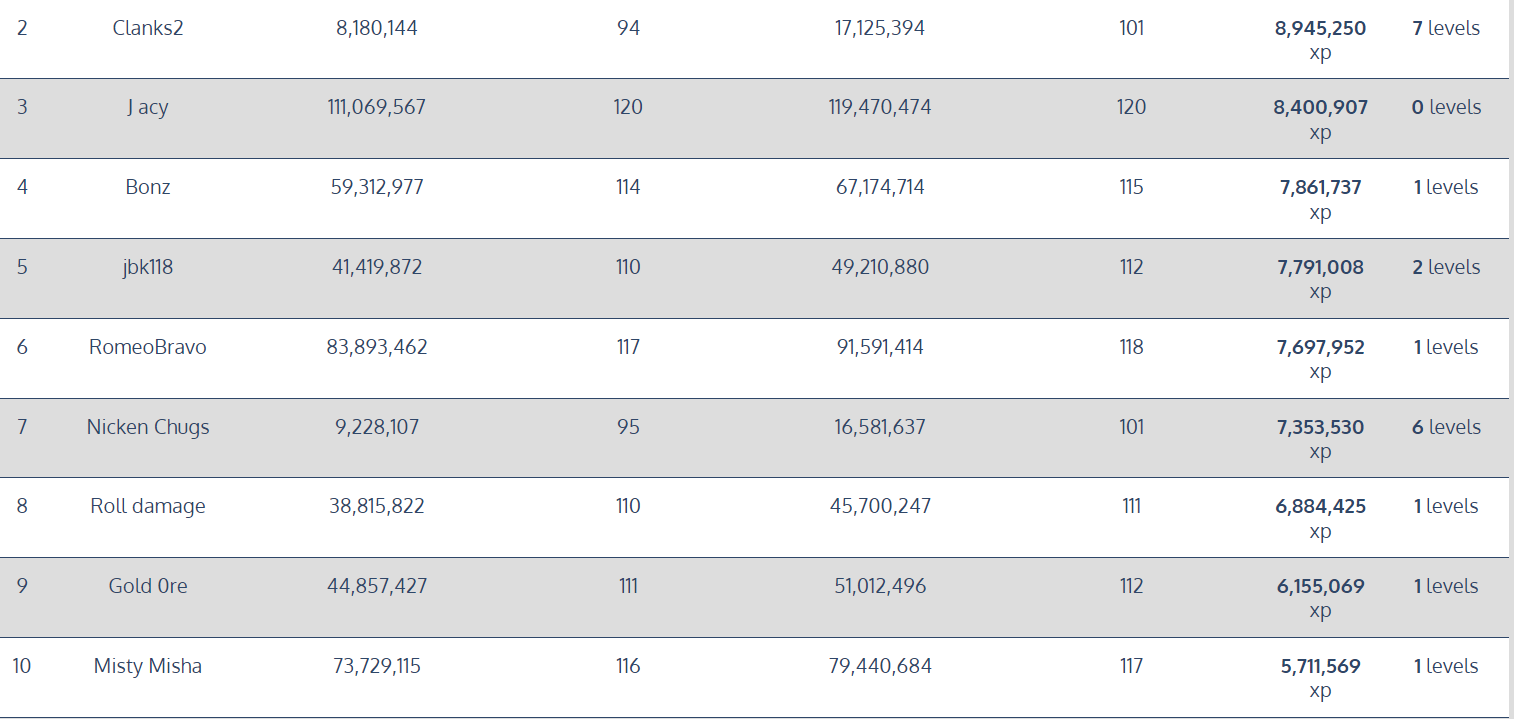
Task: Click Clanks2's 7 levels gained cell
Action: point(1445,28)
